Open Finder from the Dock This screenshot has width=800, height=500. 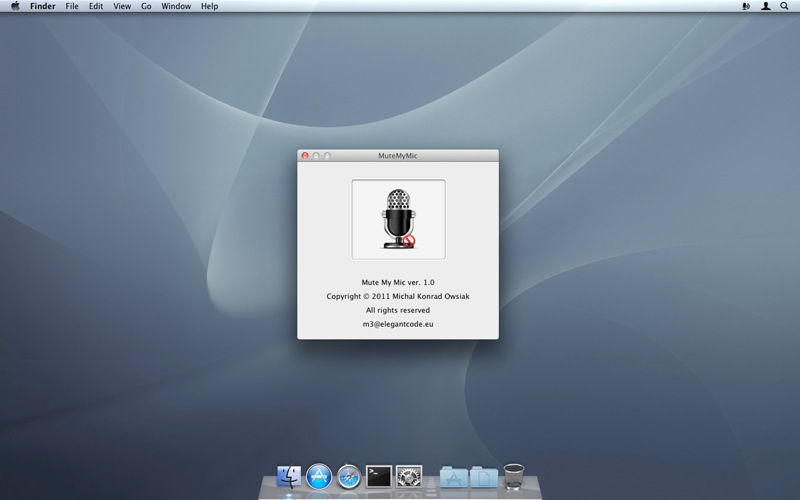[289, 477]
